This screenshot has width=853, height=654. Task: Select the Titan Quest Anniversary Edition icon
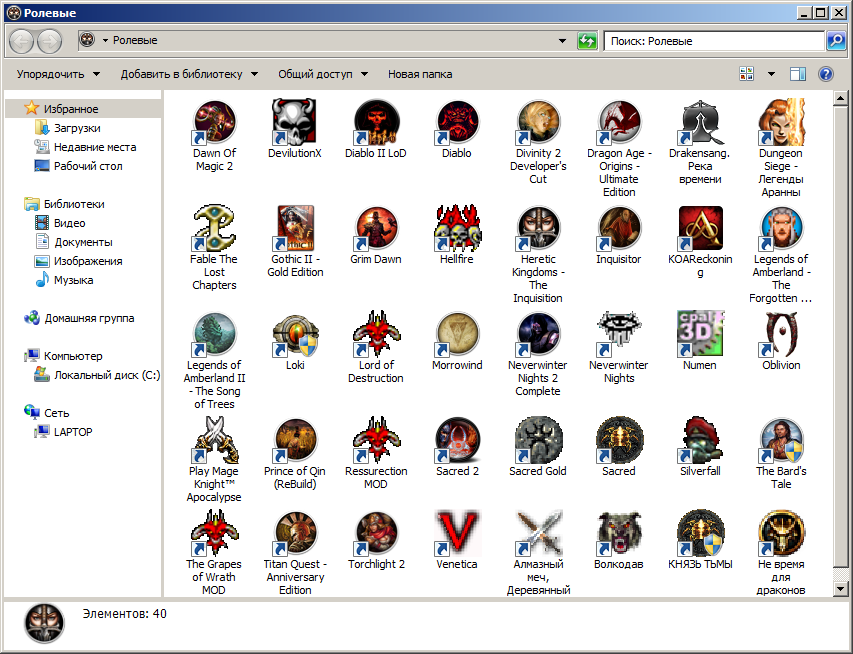(294, 533)
